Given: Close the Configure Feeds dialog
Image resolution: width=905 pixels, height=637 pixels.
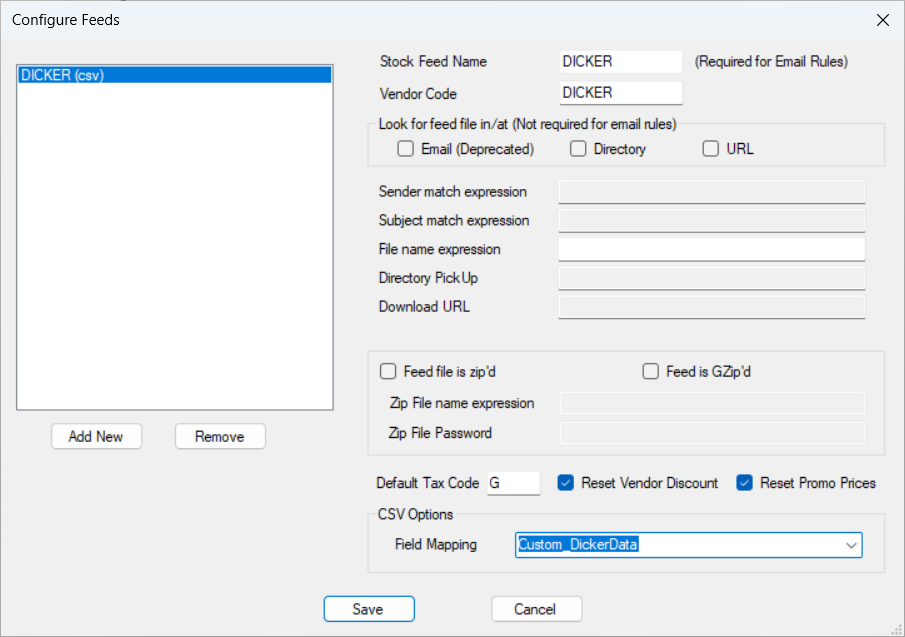Looking at the screenshot, I should click(x=882, y=20).
